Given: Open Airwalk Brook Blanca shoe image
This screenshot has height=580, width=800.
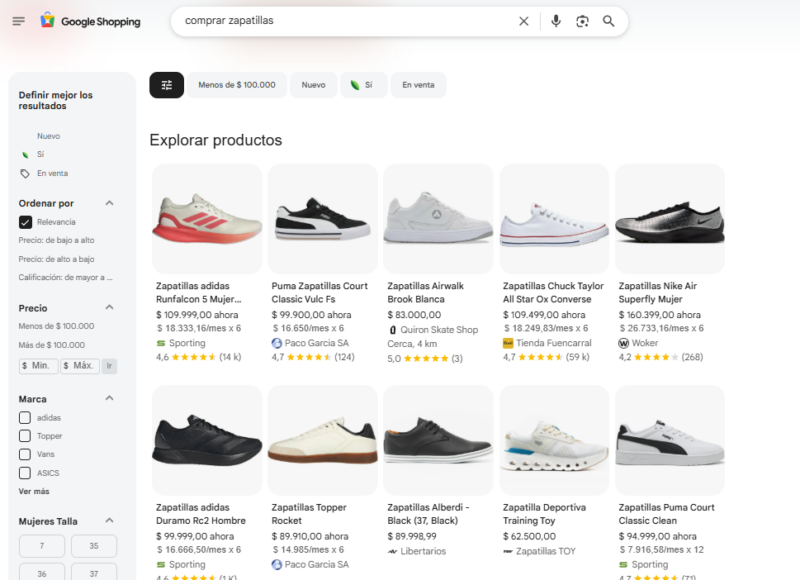Looking at the screenshot, I should click(x=438, y=219).
